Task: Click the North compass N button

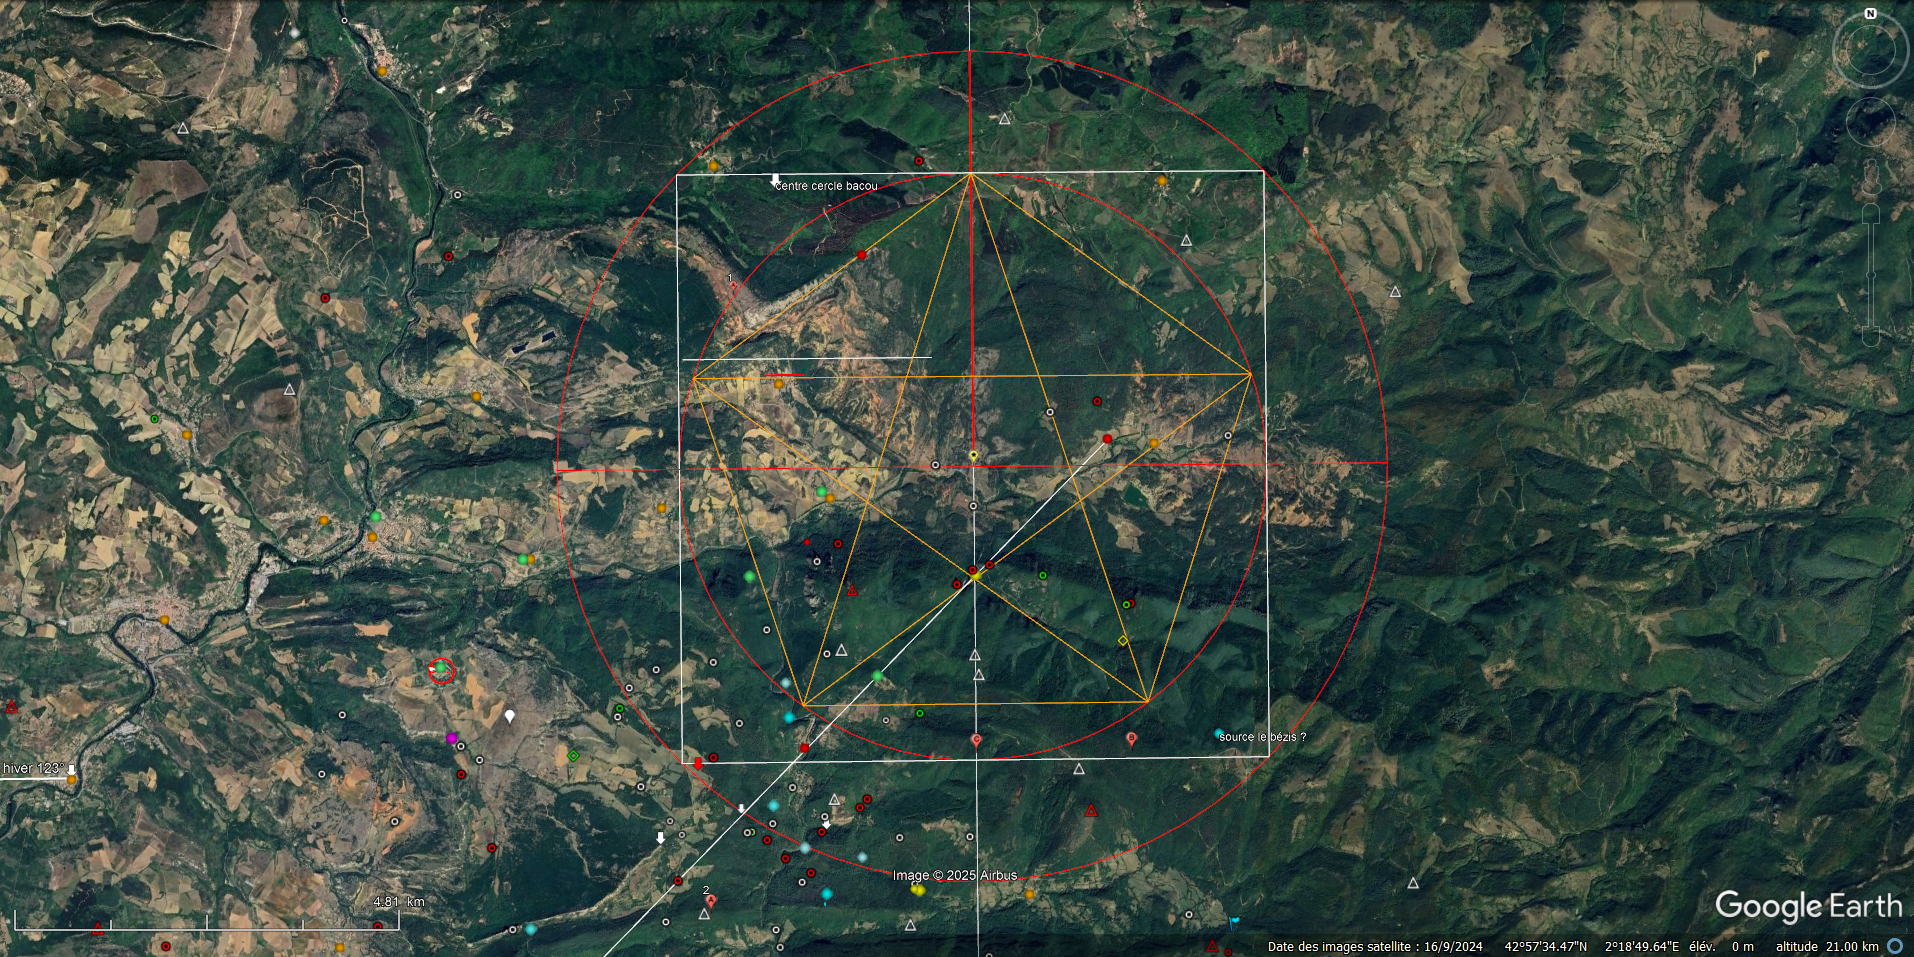Action: [1870, 14]
